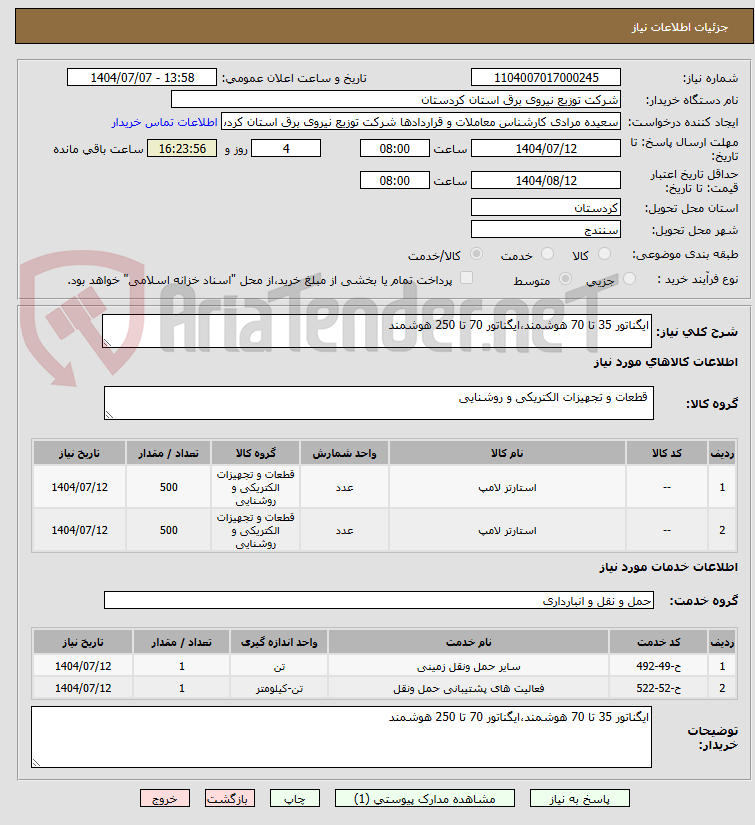Click the شهر محل تحویل field سنندج
This screenshot has height=825, width=755.
point(546,229)
